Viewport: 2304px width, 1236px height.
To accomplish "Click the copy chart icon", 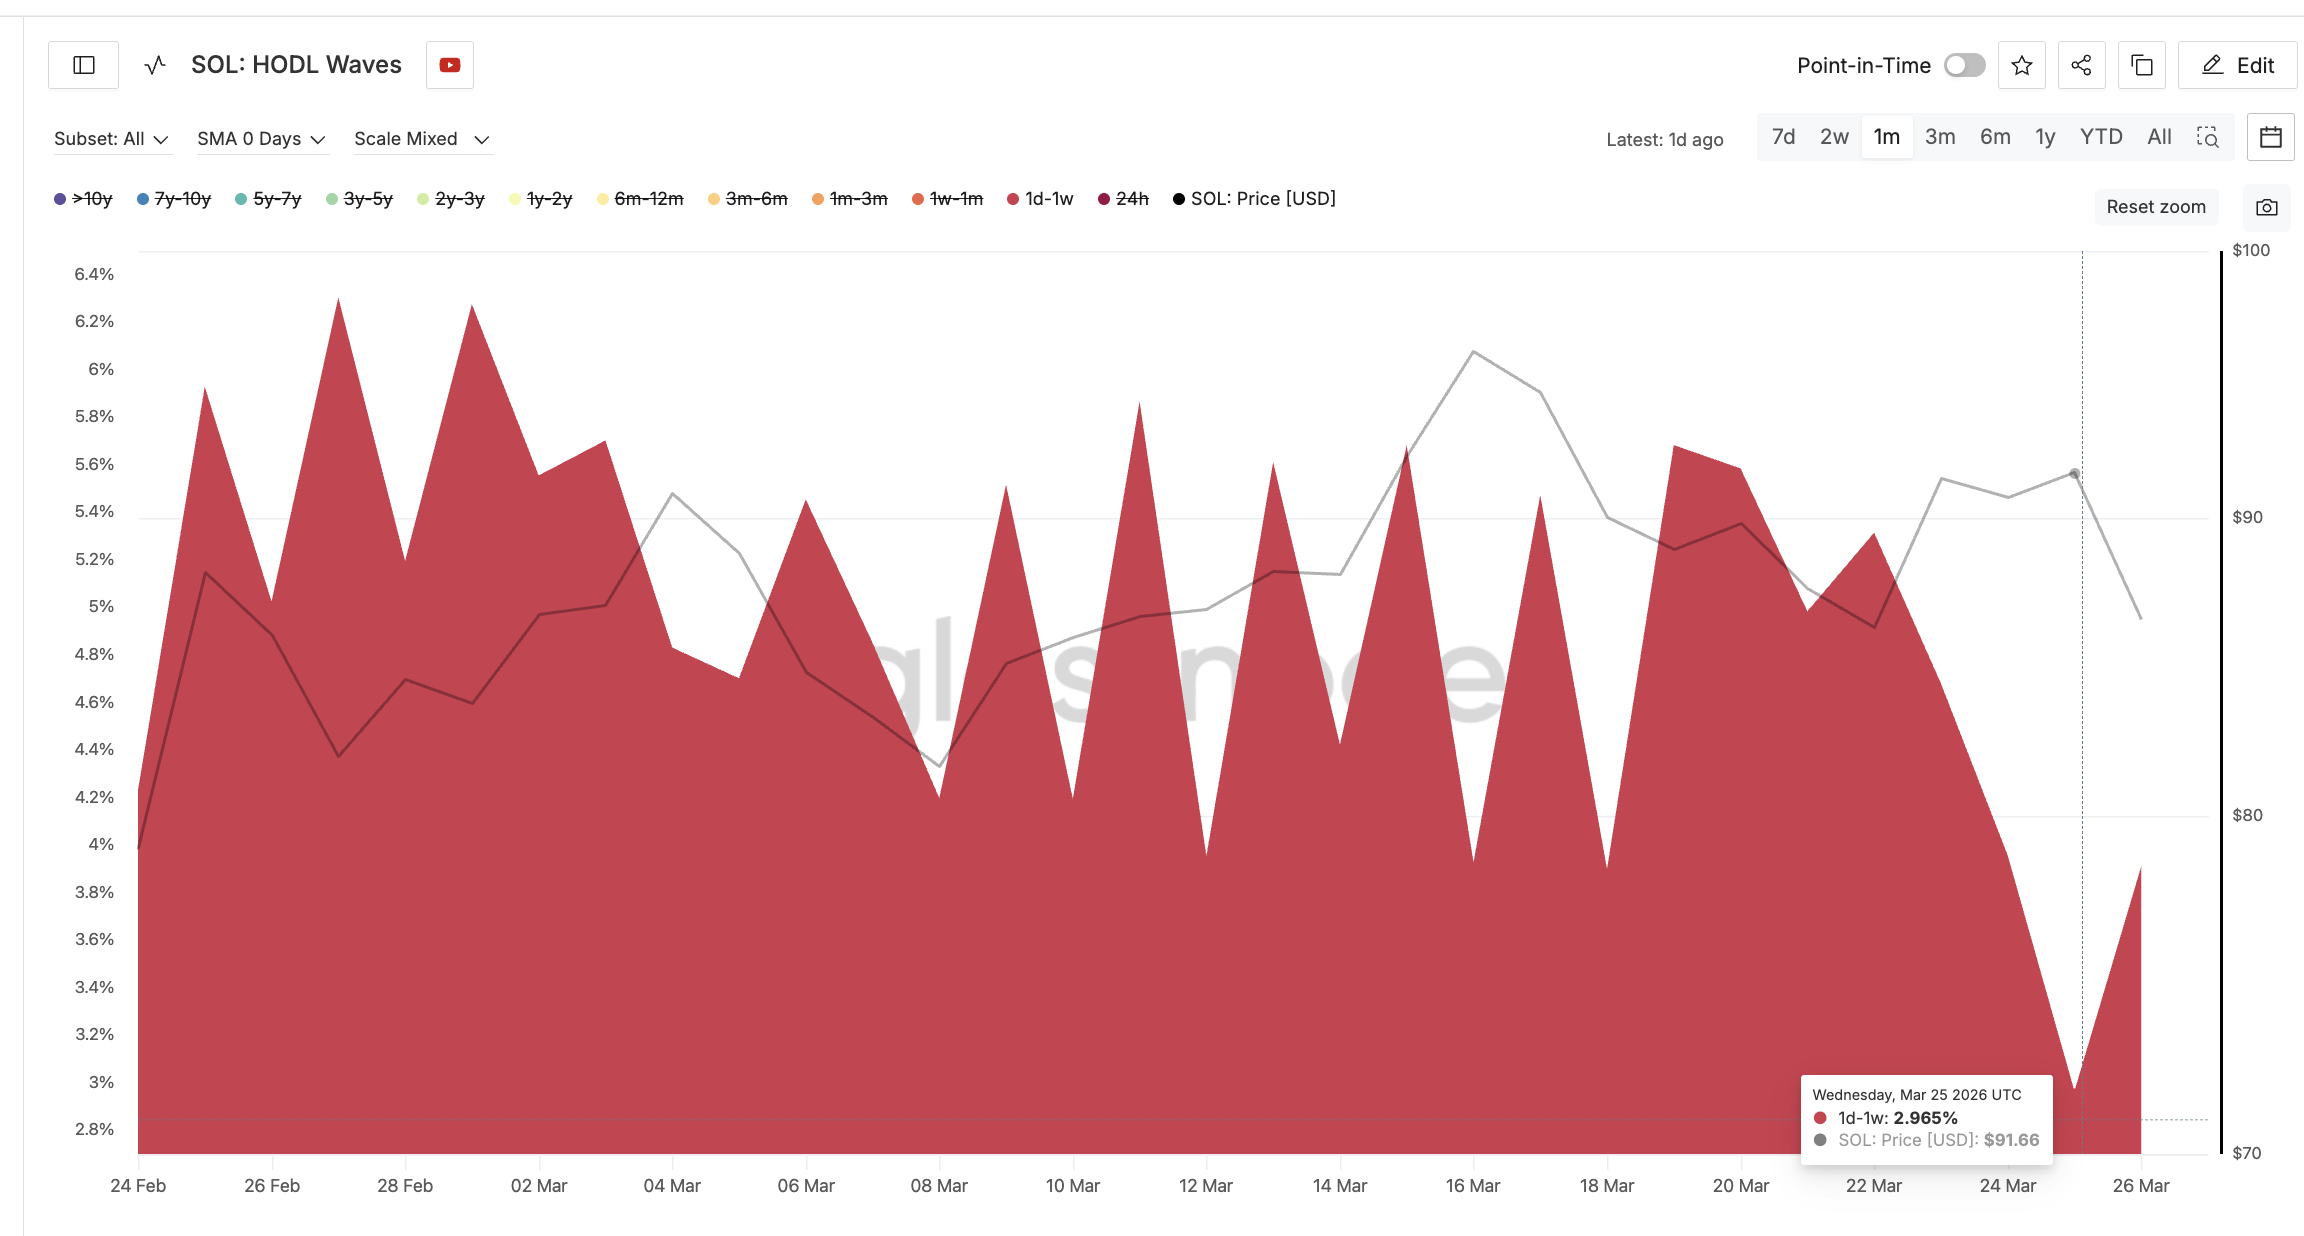I will click(2141, 64).
